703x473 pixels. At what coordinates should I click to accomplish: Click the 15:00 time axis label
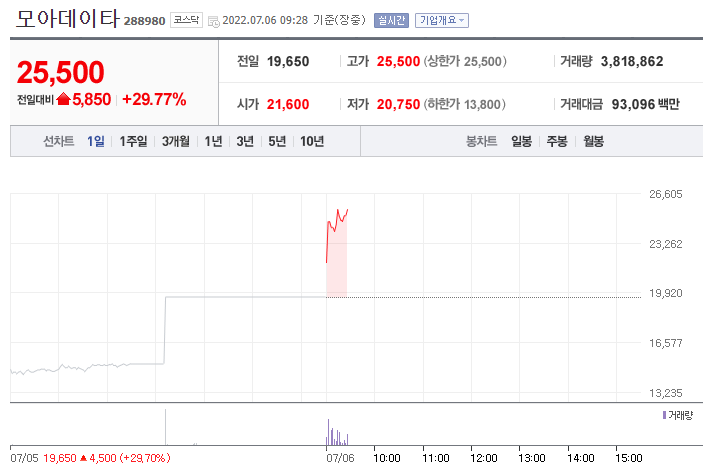[629, 458]
